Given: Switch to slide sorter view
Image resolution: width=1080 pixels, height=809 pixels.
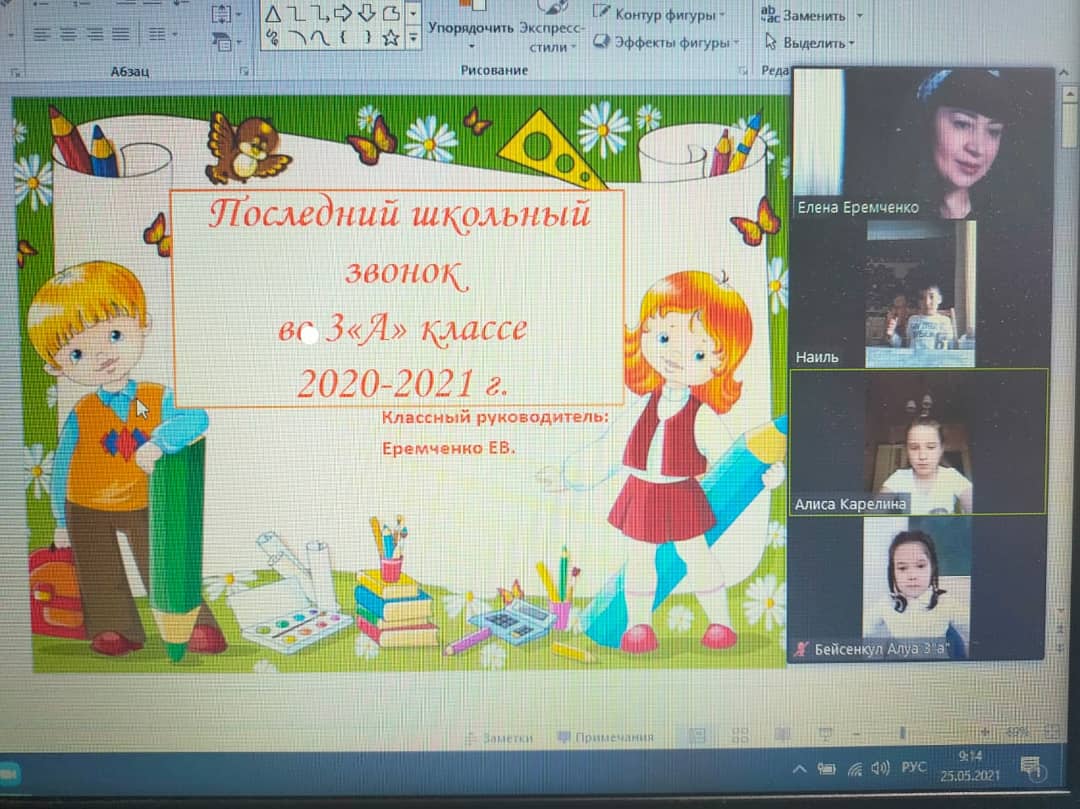Looking at the screenshot, I should point(741,736).
